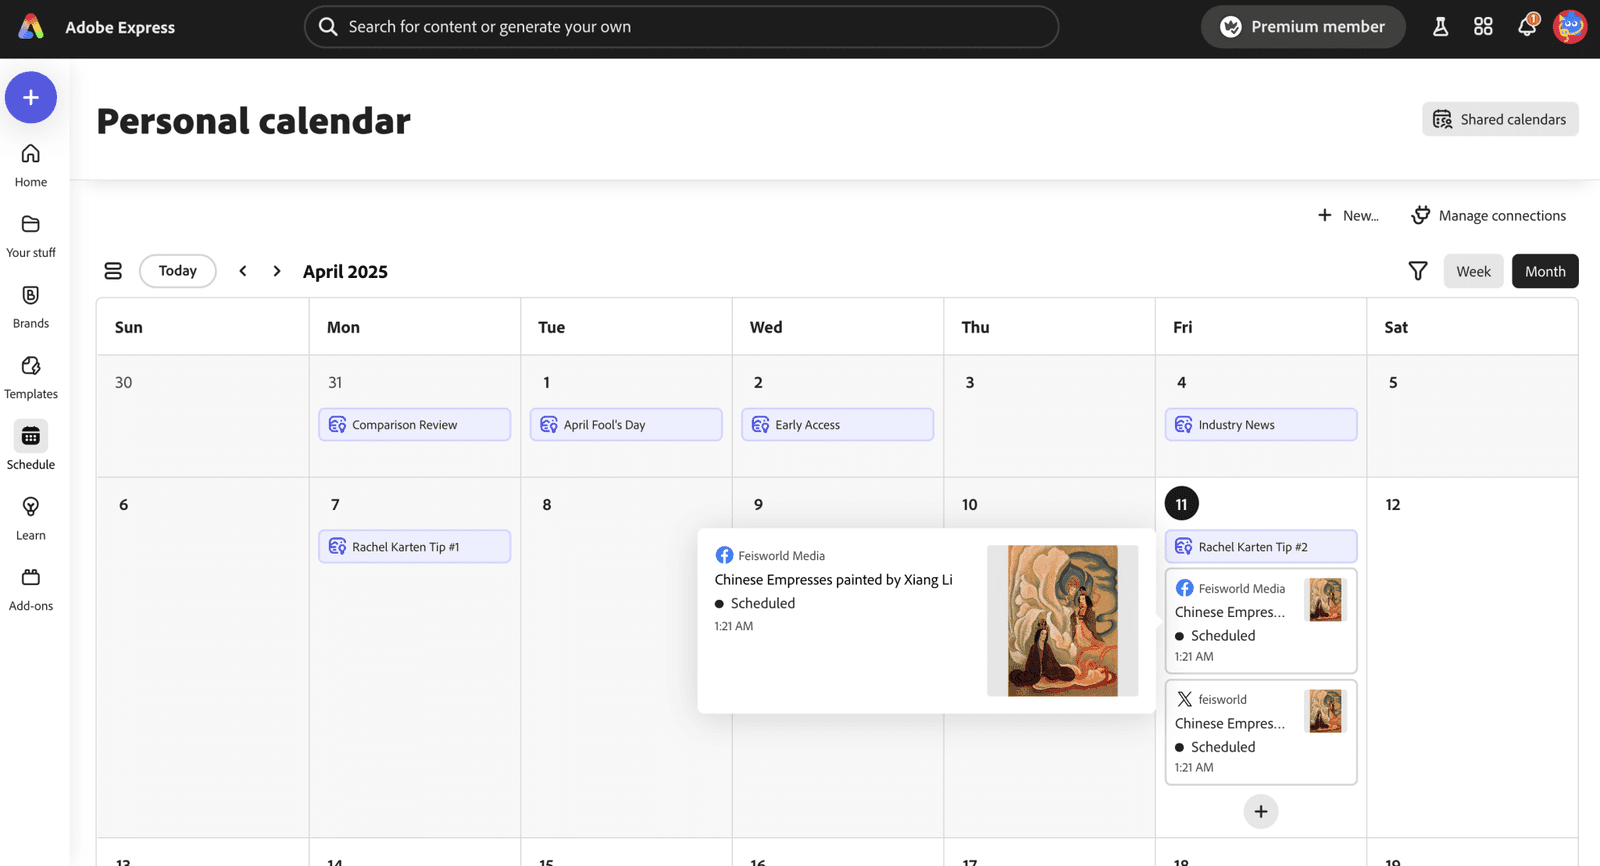Go to Home in sidebar
The width and height of the screenshot is (1600, 866).
point(31,165)
